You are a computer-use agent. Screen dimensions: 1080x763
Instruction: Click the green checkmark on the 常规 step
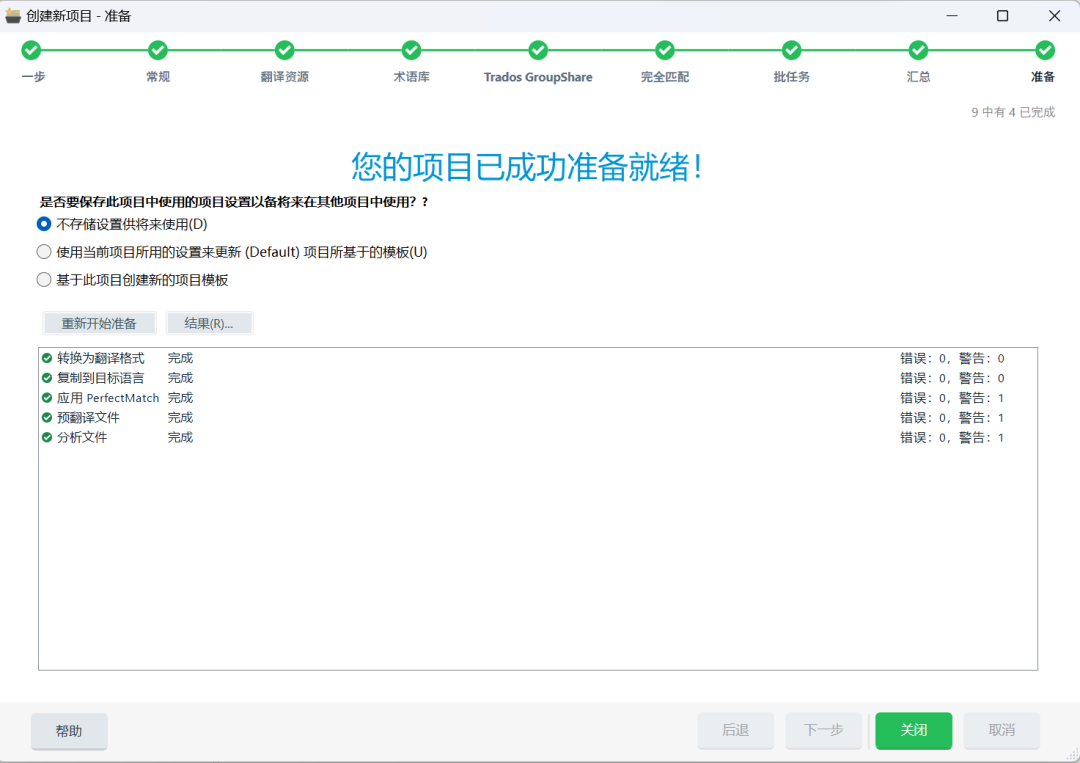pos(157,49)
